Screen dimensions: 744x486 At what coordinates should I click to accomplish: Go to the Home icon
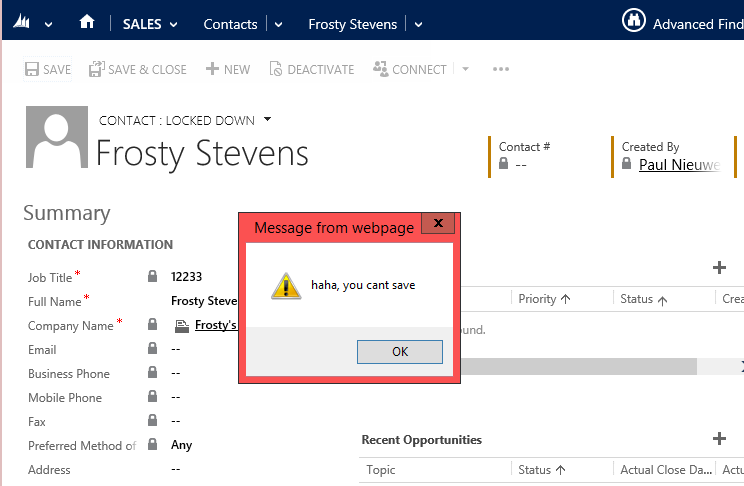click(x=87, y=23)
